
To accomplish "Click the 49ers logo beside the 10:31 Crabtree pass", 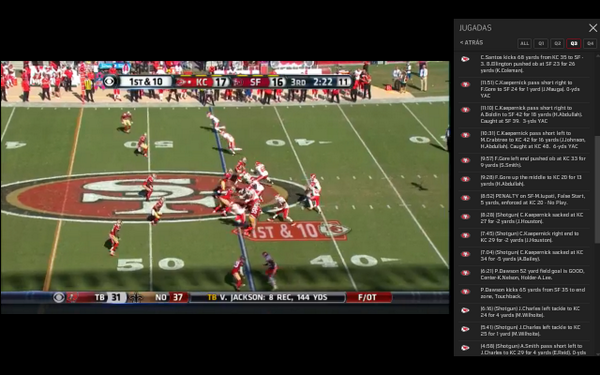I will coord(465,135).
